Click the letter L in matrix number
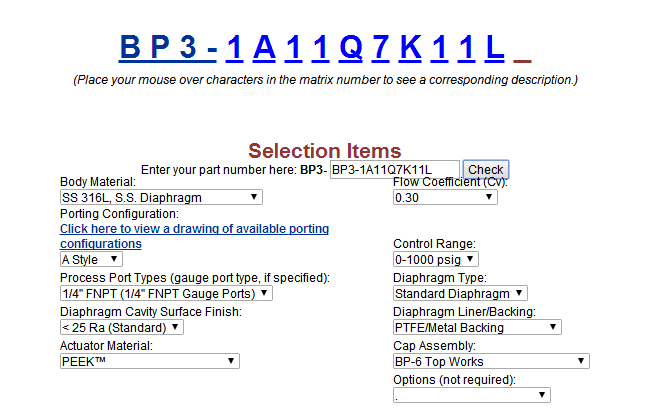The width and height of the screenshot is (653, 412). click(495, 47)
